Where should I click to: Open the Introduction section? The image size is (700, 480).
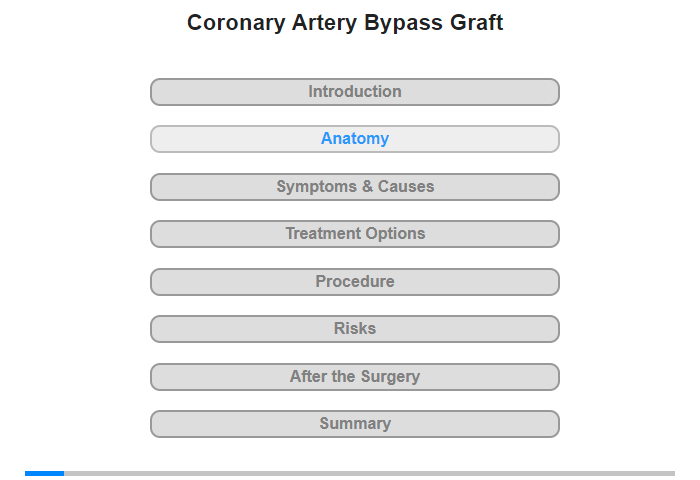tap(355, 92)
